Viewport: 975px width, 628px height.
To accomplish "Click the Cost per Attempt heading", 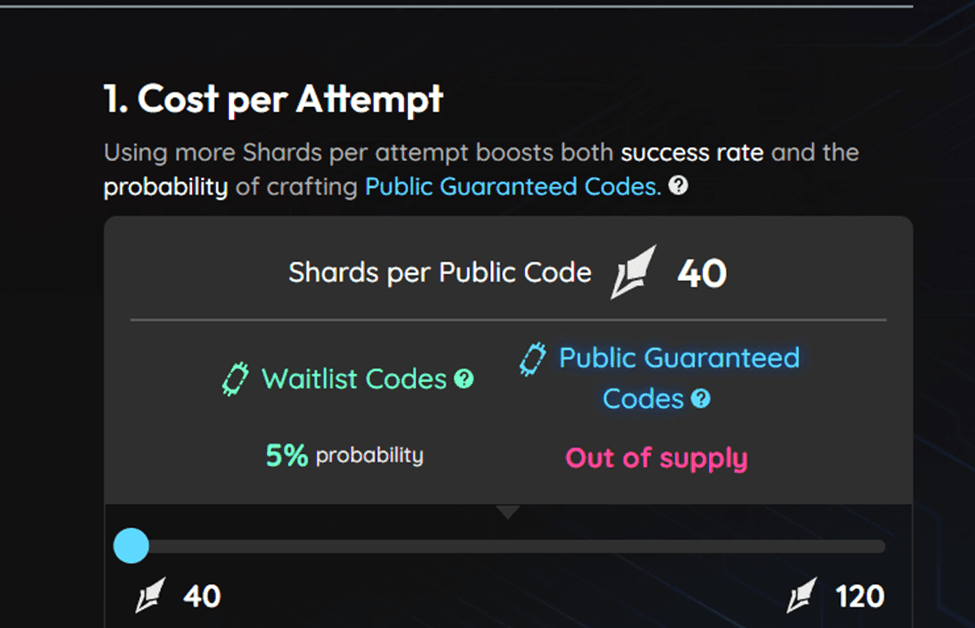I will tap(274, 99).
